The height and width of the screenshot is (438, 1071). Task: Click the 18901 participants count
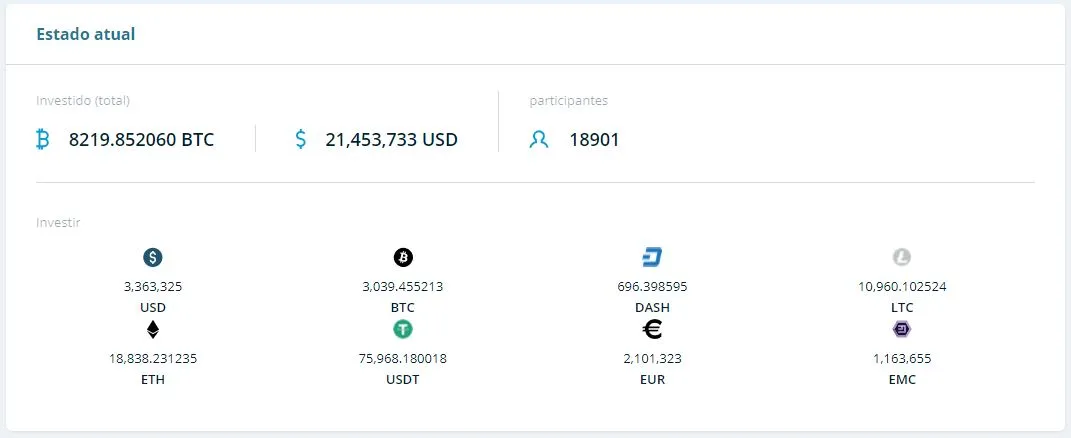(x=594, y=139)
